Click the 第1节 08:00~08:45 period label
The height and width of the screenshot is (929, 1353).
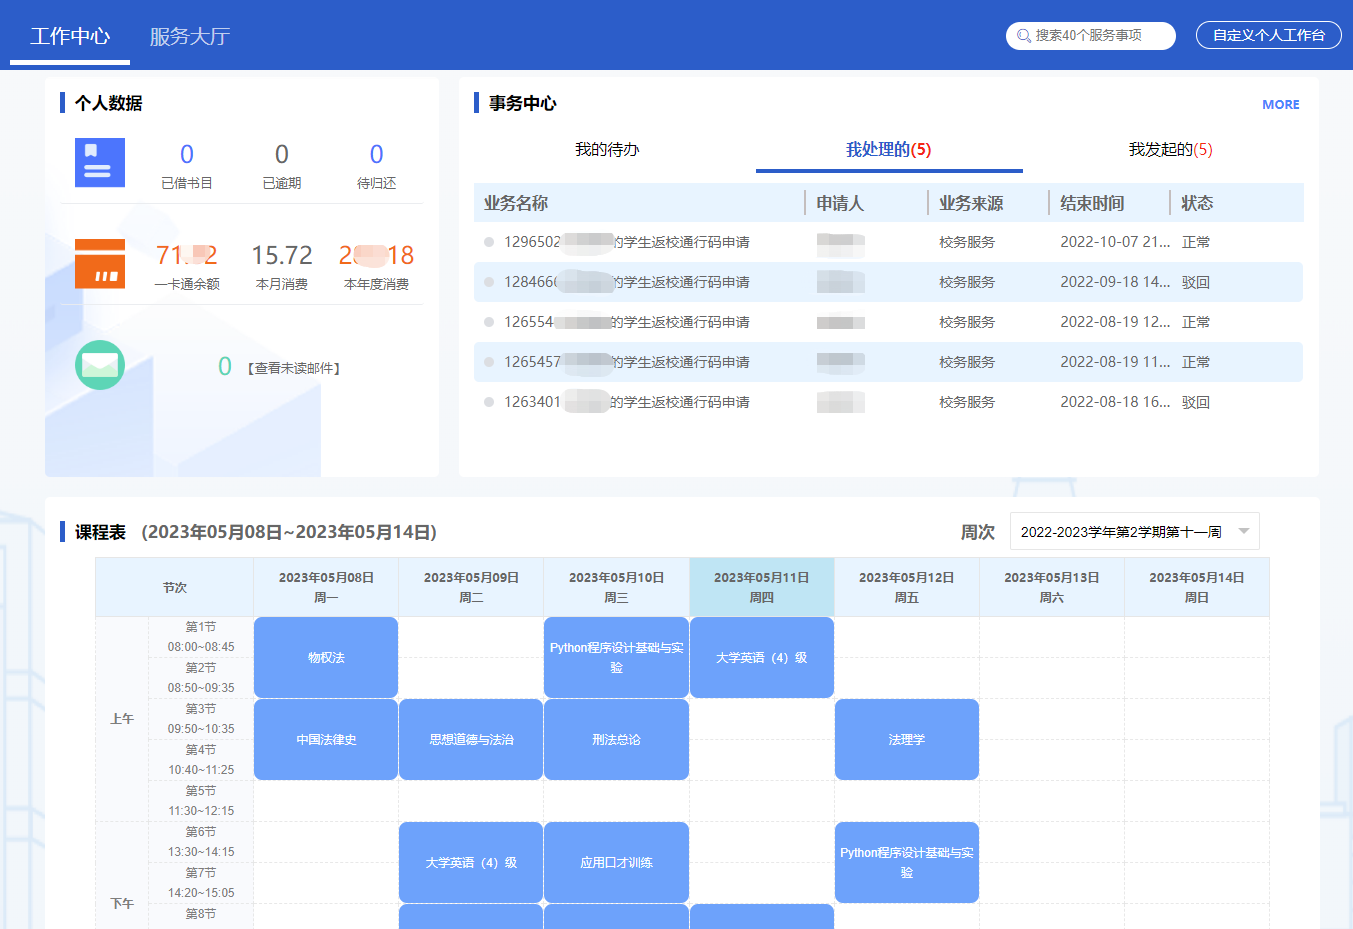201,637
